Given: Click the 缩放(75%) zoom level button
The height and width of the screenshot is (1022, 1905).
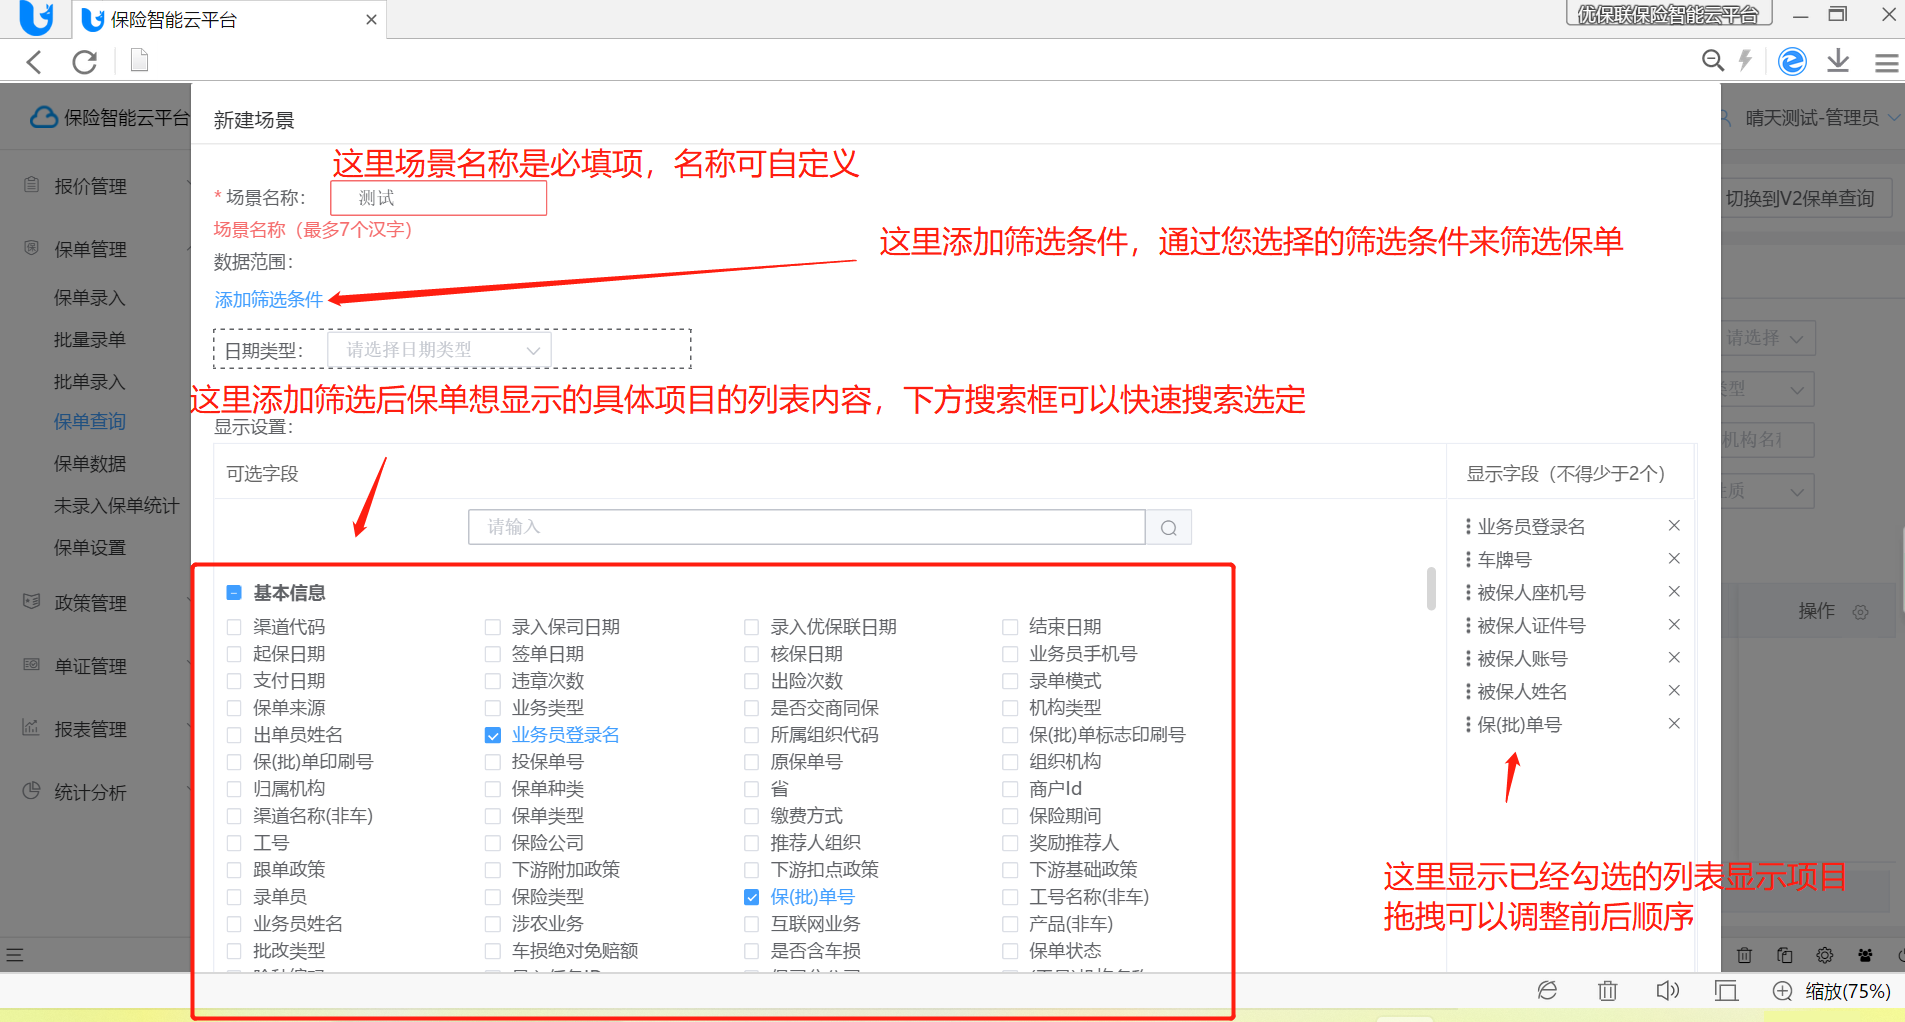Looking at the screenshot, I should 1848,991.
